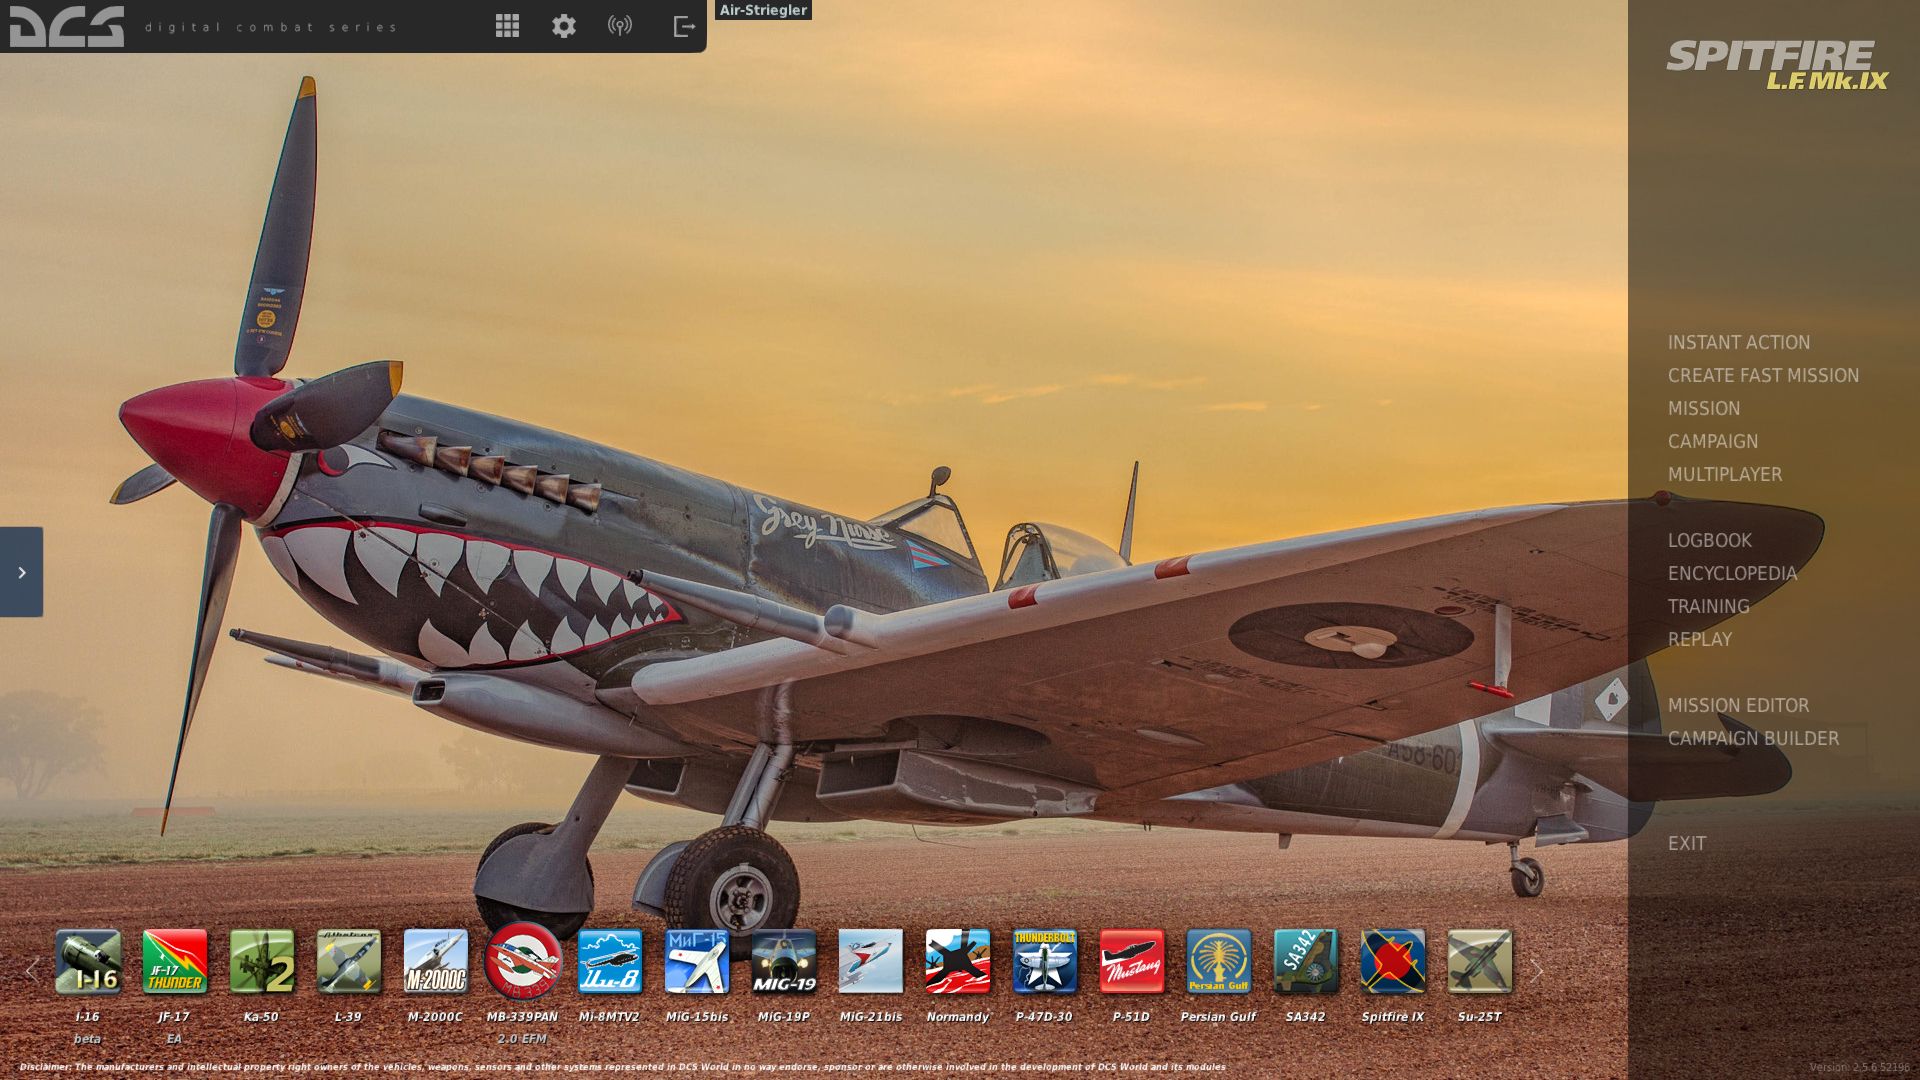The width and height of the screenshot is (1920, 1080).
Task: Pick the P-51D Mustang module icon
Action: coord(1132,961)
